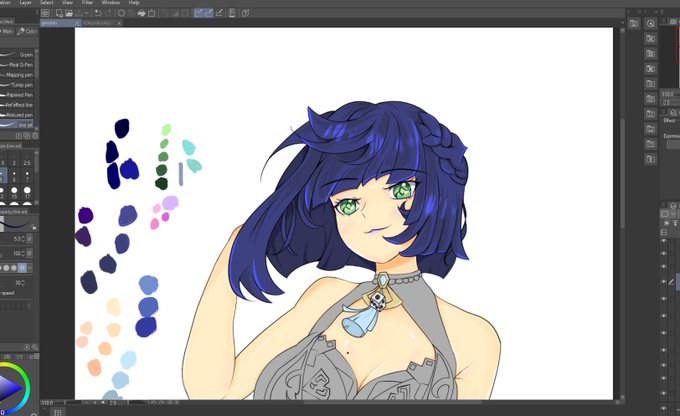680x416 pixels.
Task: Click the trash icon below the sub tool list
Action: [35, 136]
